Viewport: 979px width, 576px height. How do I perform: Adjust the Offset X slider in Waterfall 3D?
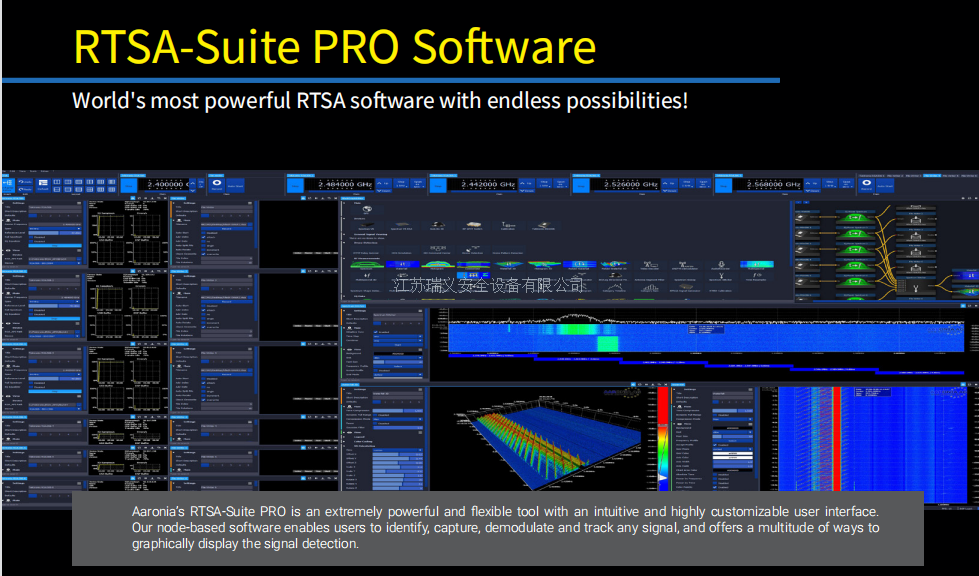(398, 455)
